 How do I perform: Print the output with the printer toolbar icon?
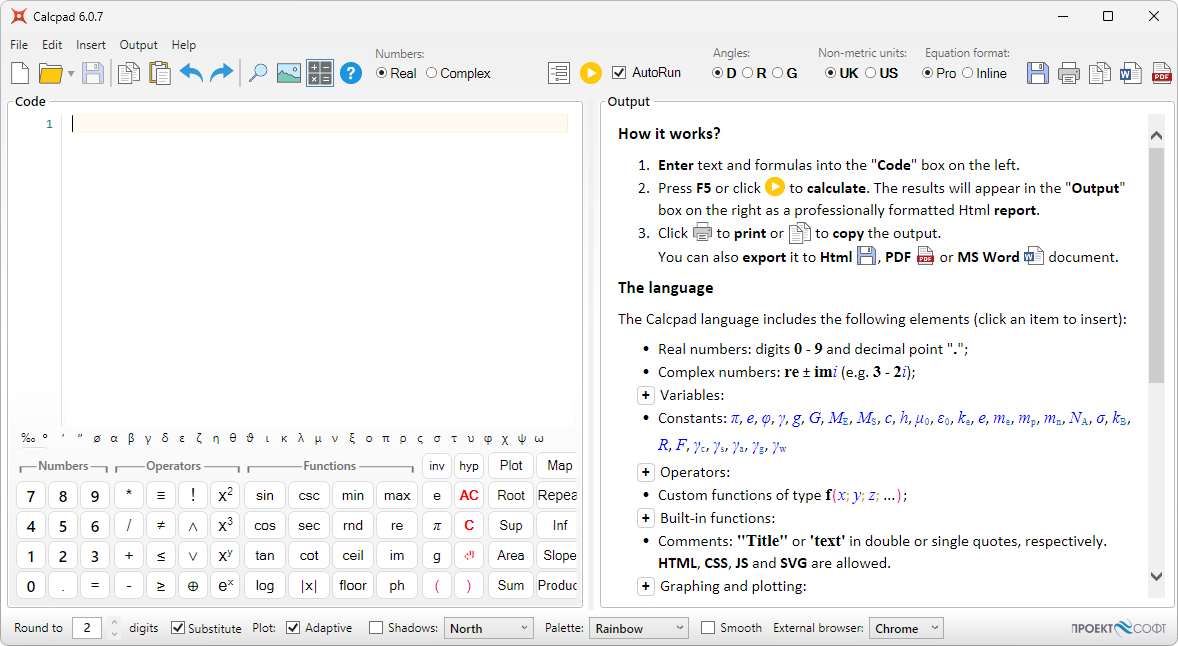1068,73
